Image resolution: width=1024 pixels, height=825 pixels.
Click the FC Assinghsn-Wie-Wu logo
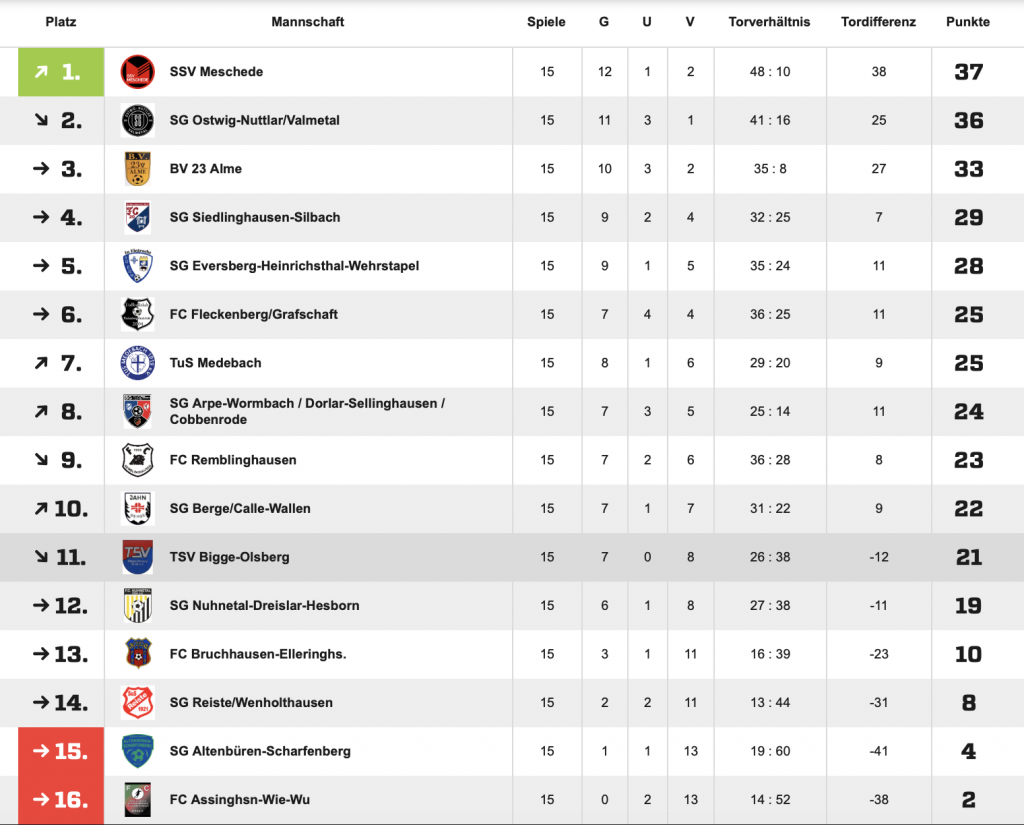coord(137,799)
